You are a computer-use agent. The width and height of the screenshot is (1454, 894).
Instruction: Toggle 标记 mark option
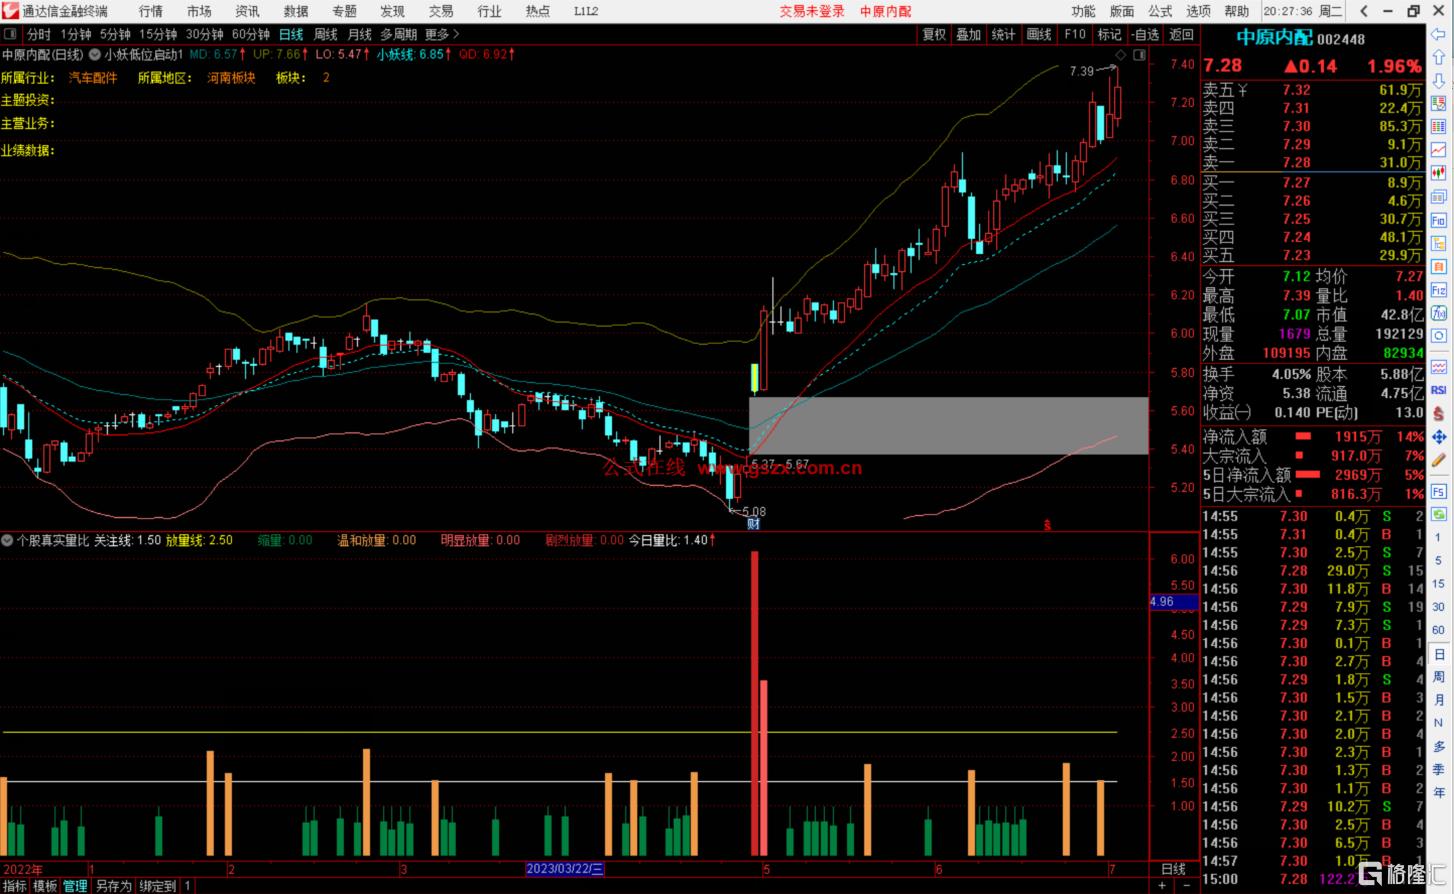pos(1109,34)
